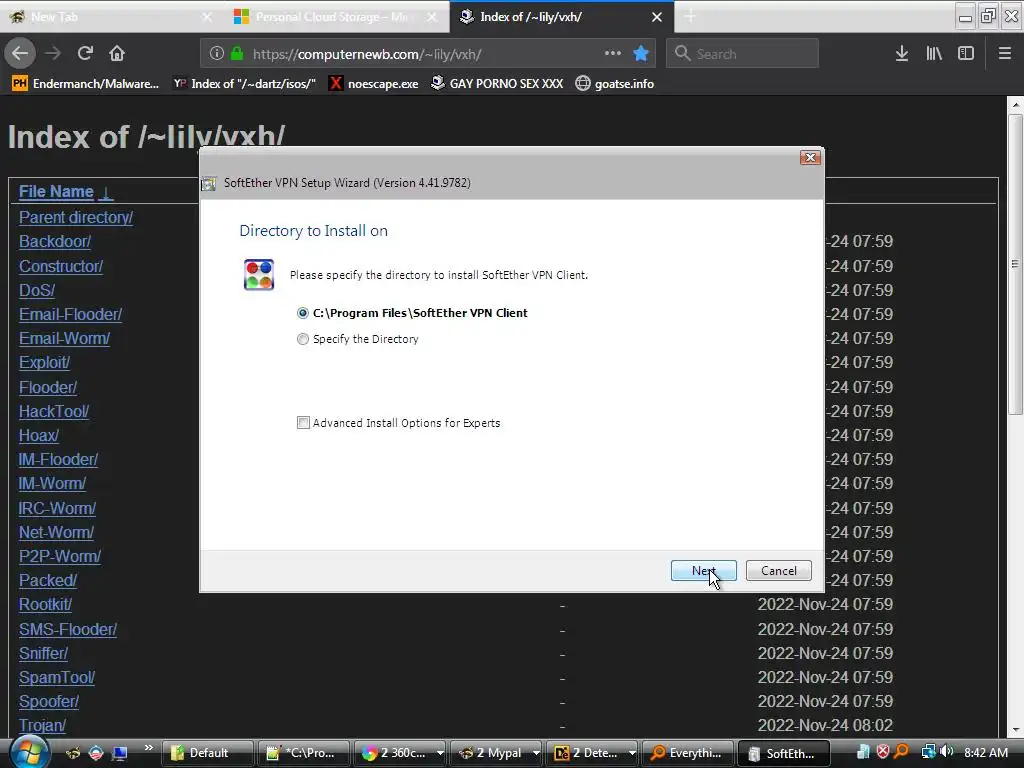Screen dimensions: 1024x768
Task: Click the scrollbar down arrow
Action: click(x=1015, y=729)
